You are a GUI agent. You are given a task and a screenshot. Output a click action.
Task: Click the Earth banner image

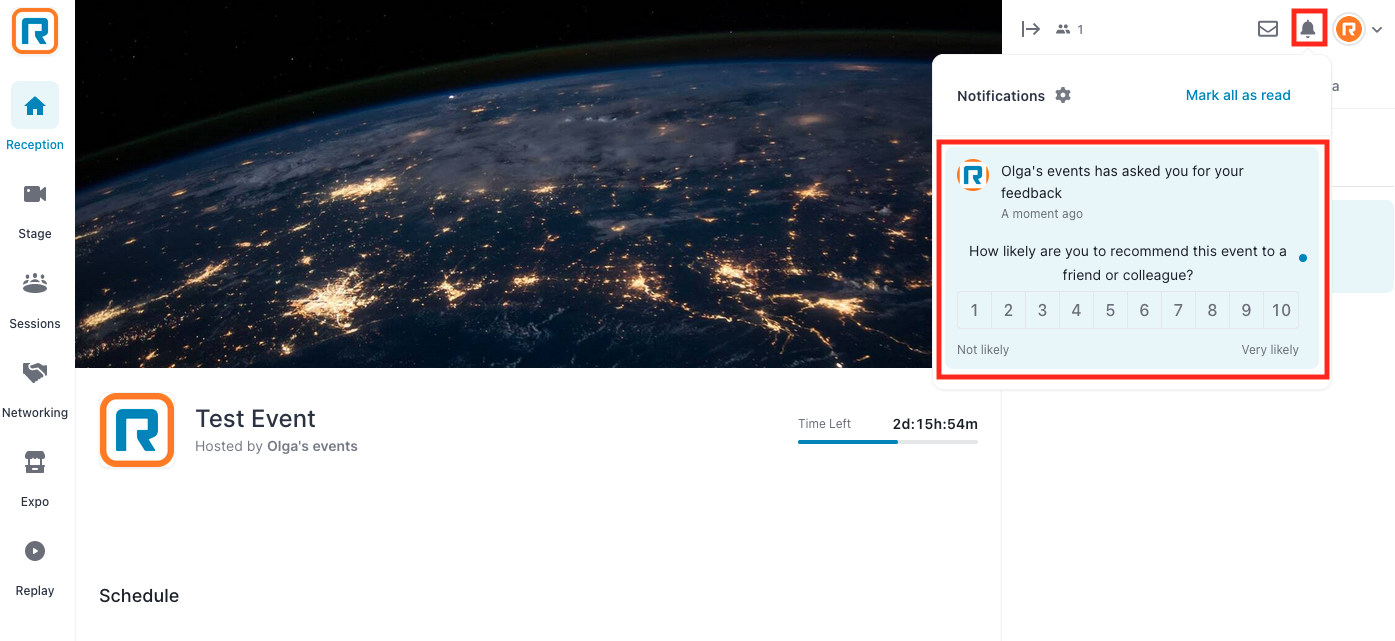coord(538,184)
